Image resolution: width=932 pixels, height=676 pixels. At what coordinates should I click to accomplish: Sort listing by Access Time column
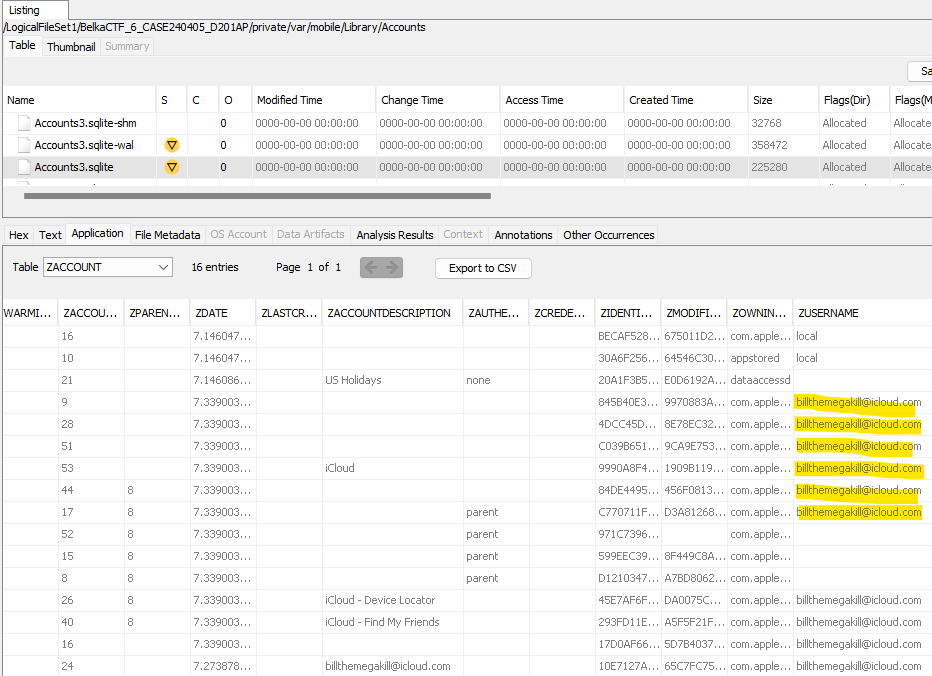point(562,100)
